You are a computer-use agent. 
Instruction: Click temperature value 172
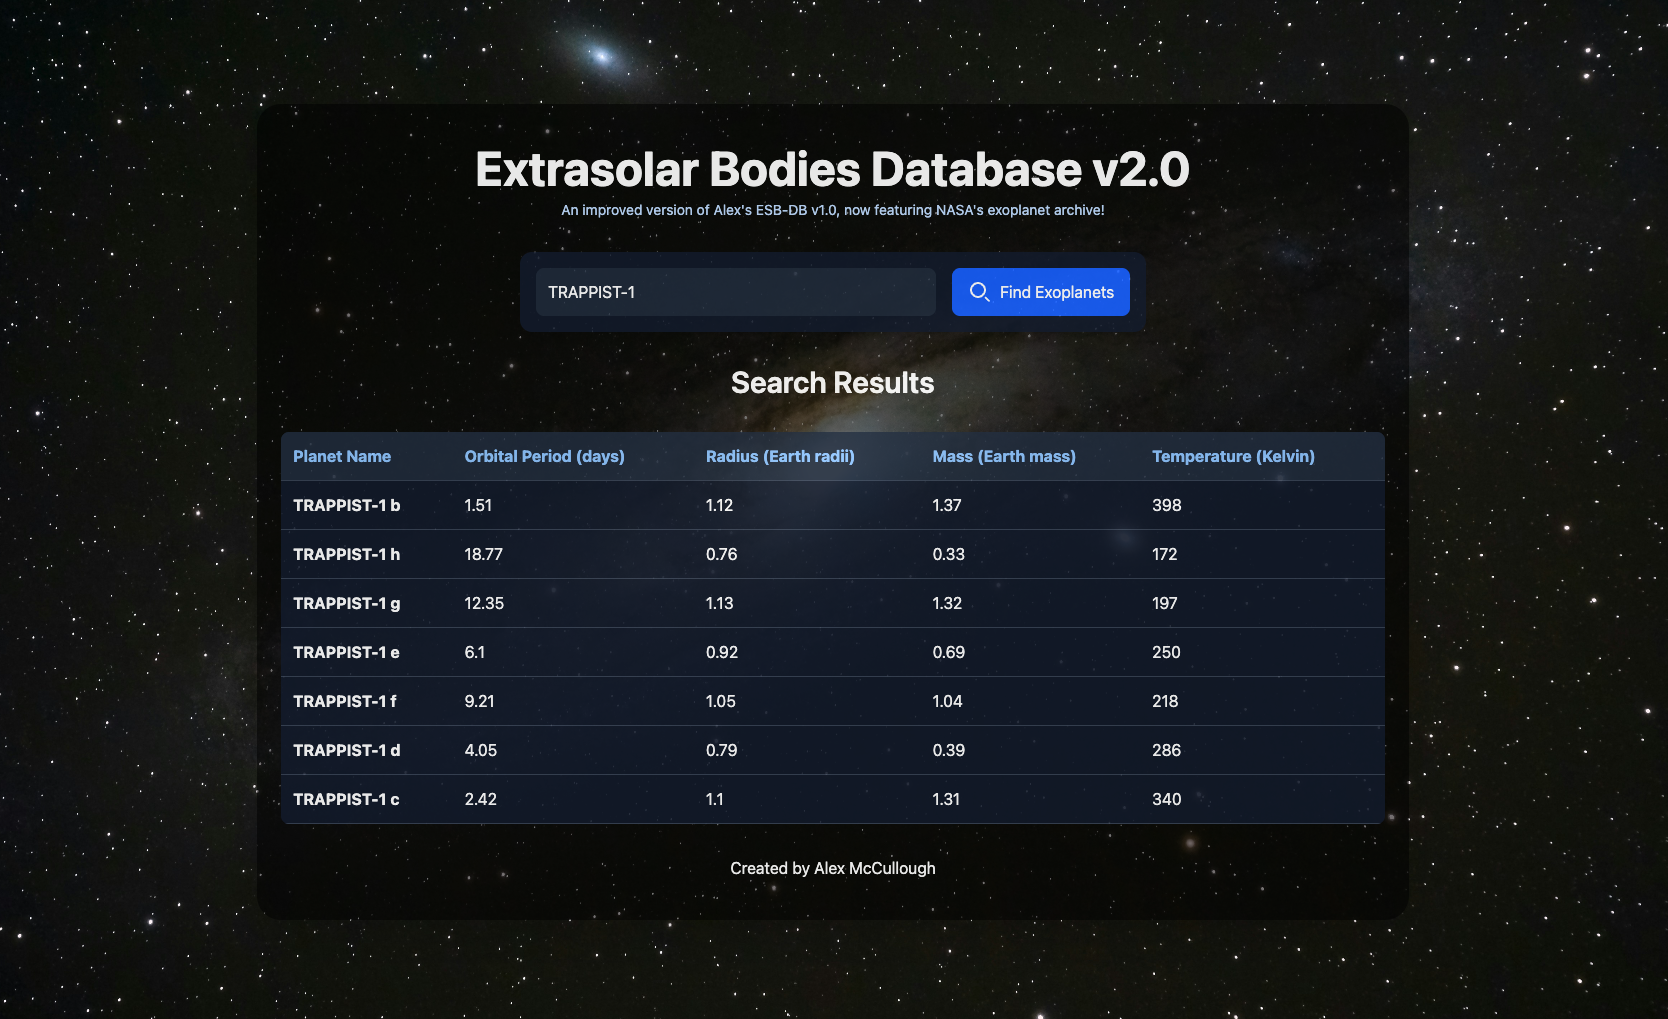click(1165, 554)
